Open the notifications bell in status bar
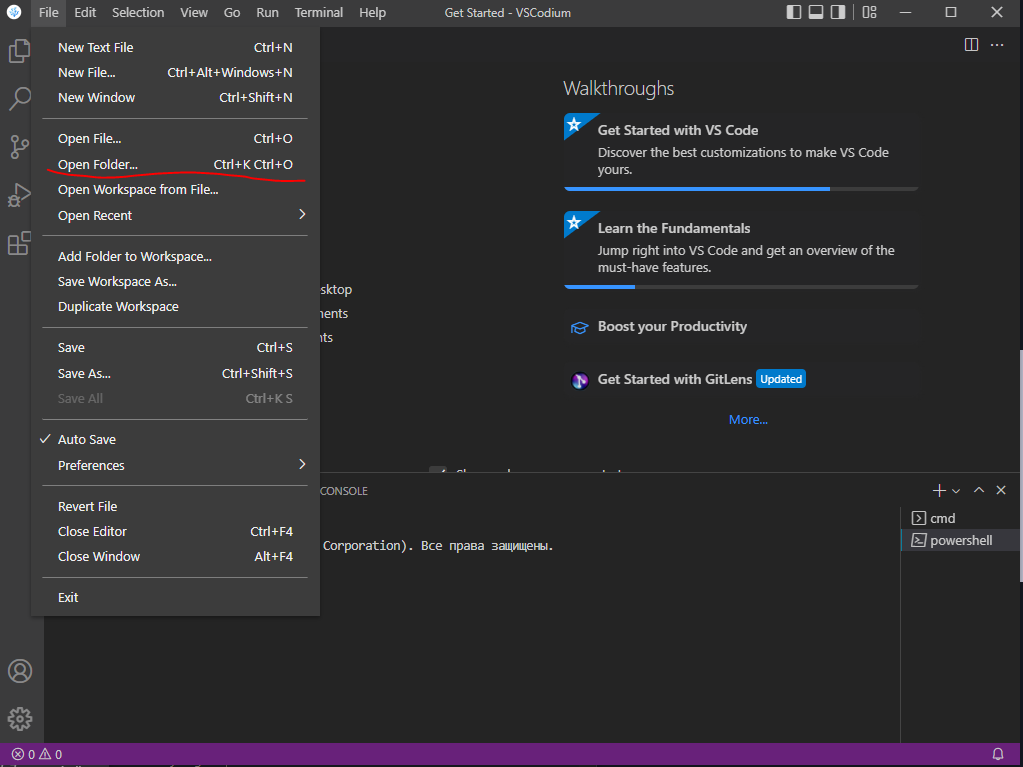The width and height of the screenshot is (1023, 767). point(998,754)
